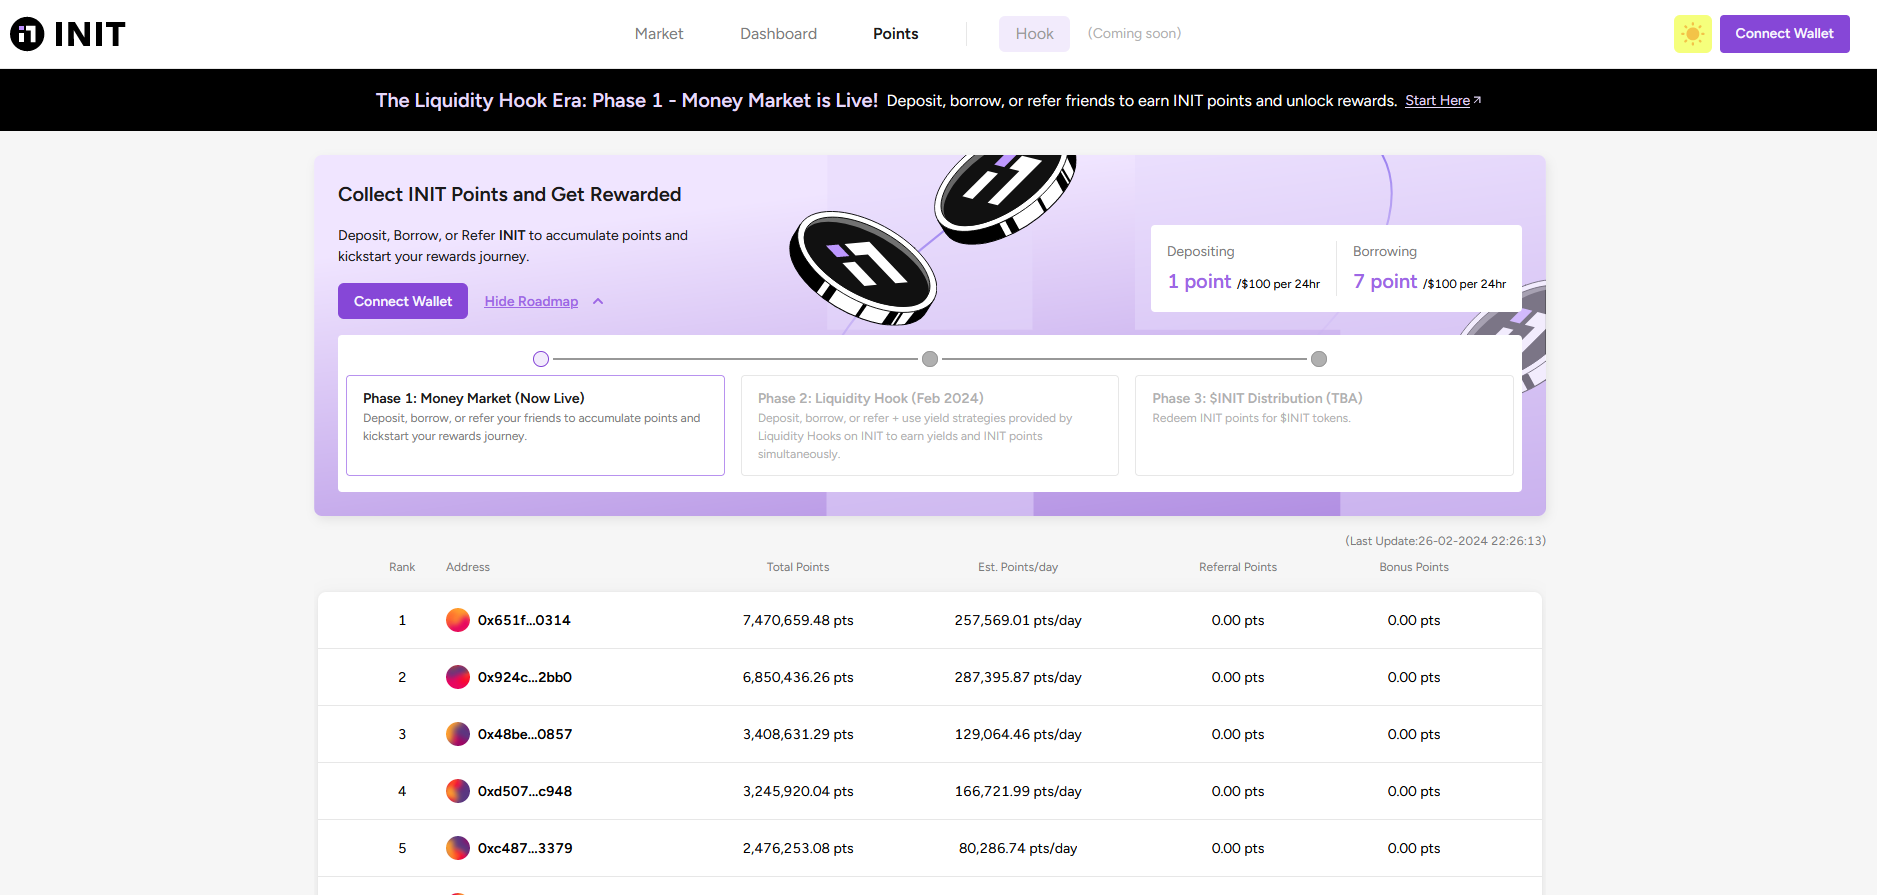
Task: Open the Dashboard tab
Action: (x=778, y=34)
